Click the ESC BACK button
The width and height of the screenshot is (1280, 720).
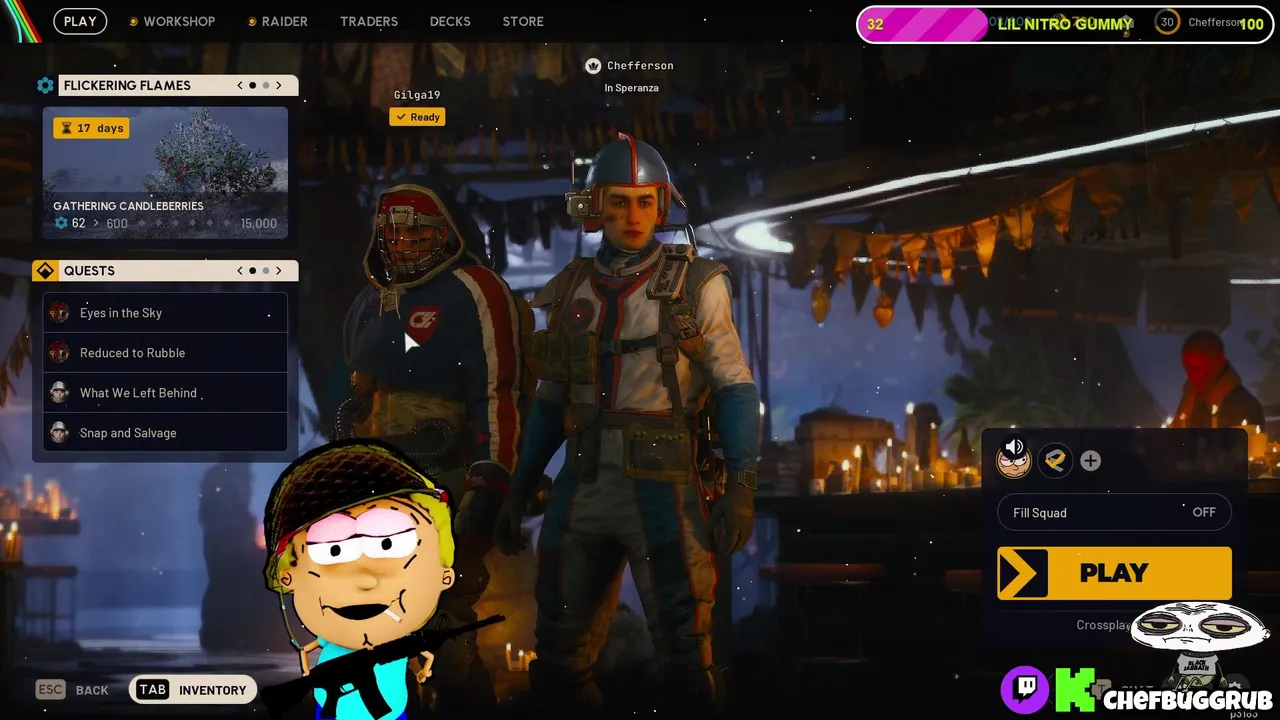pos(72,690)
